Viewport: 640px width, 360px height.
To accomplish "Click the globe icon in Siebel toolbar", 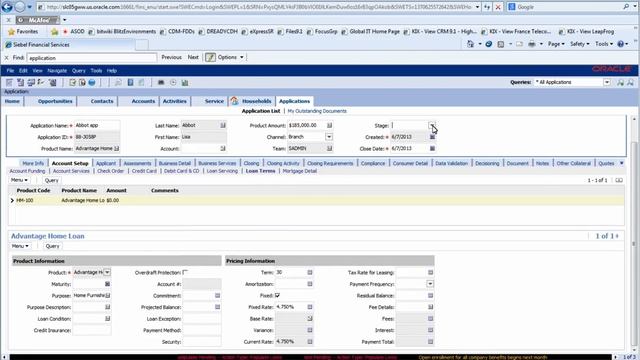I will point(92,82).
